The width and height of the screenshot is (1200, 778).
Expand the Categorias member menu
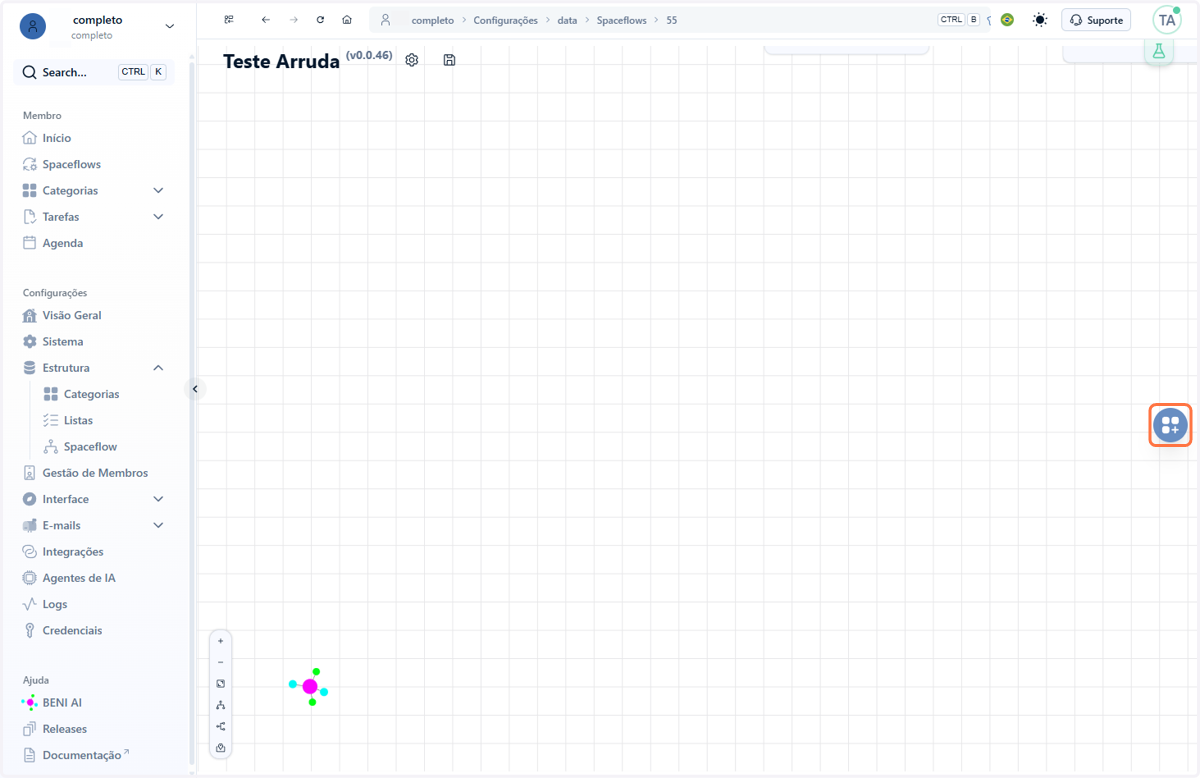click(158, 190)
